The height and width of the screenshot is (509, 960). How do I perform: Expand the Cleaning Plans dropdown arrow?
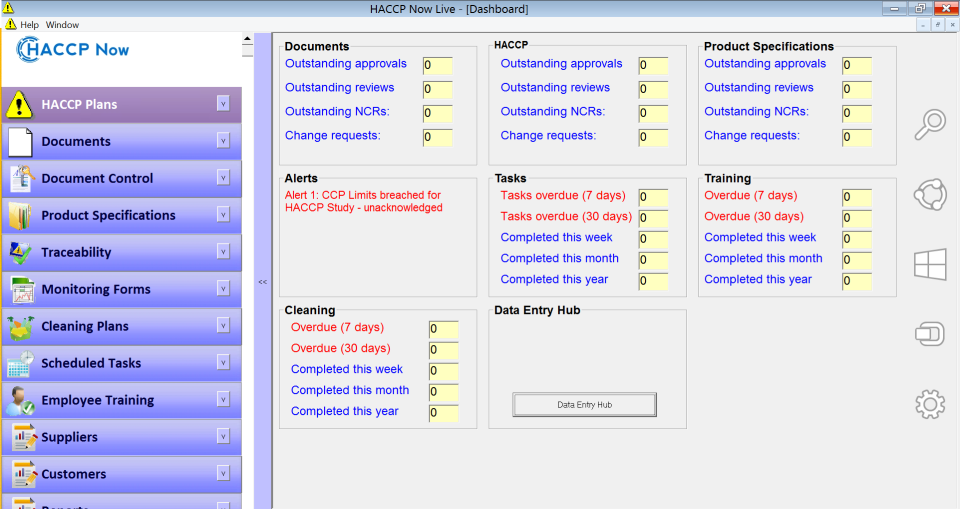223,326
